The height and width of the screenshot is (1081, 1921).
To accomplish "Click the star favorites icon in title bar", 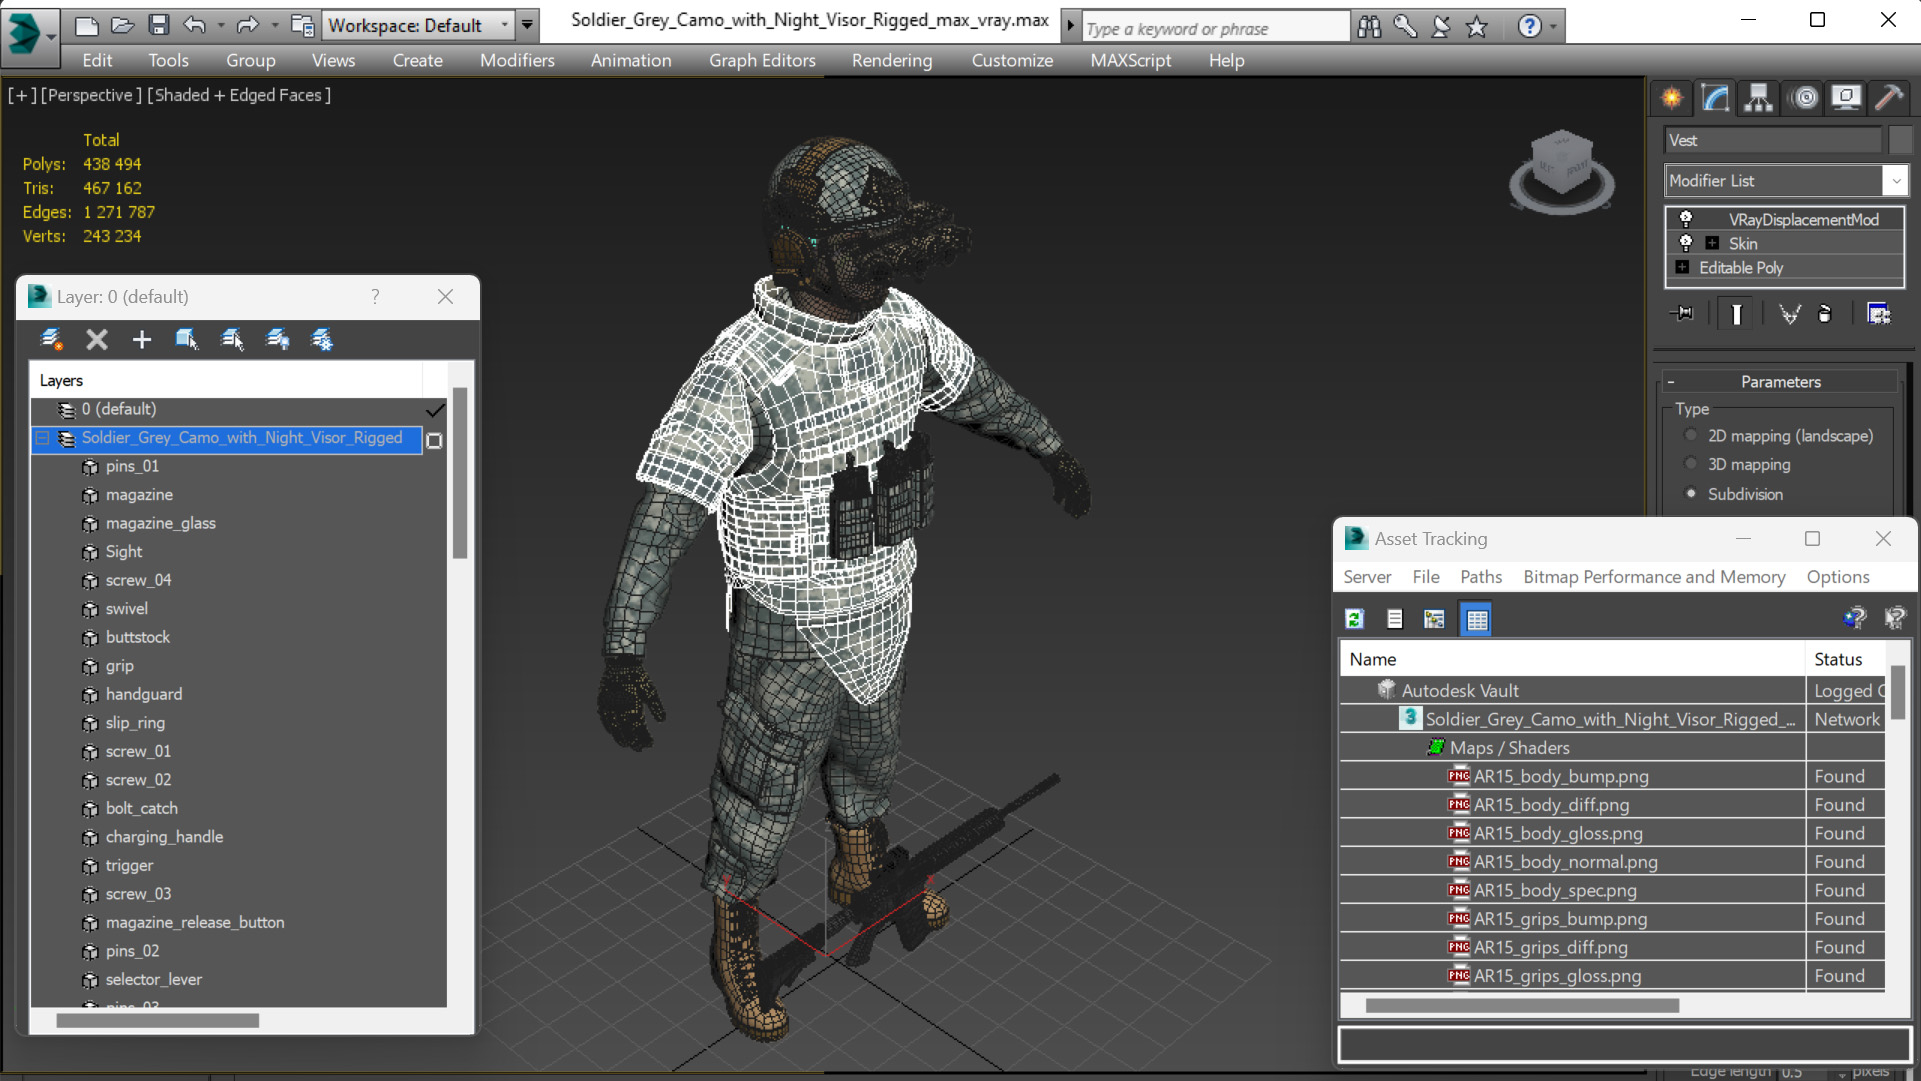I will point(1477,27).
